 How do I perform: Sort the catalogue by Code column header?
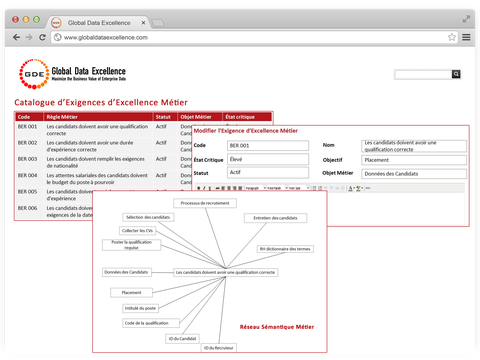[x=29, y=117]
